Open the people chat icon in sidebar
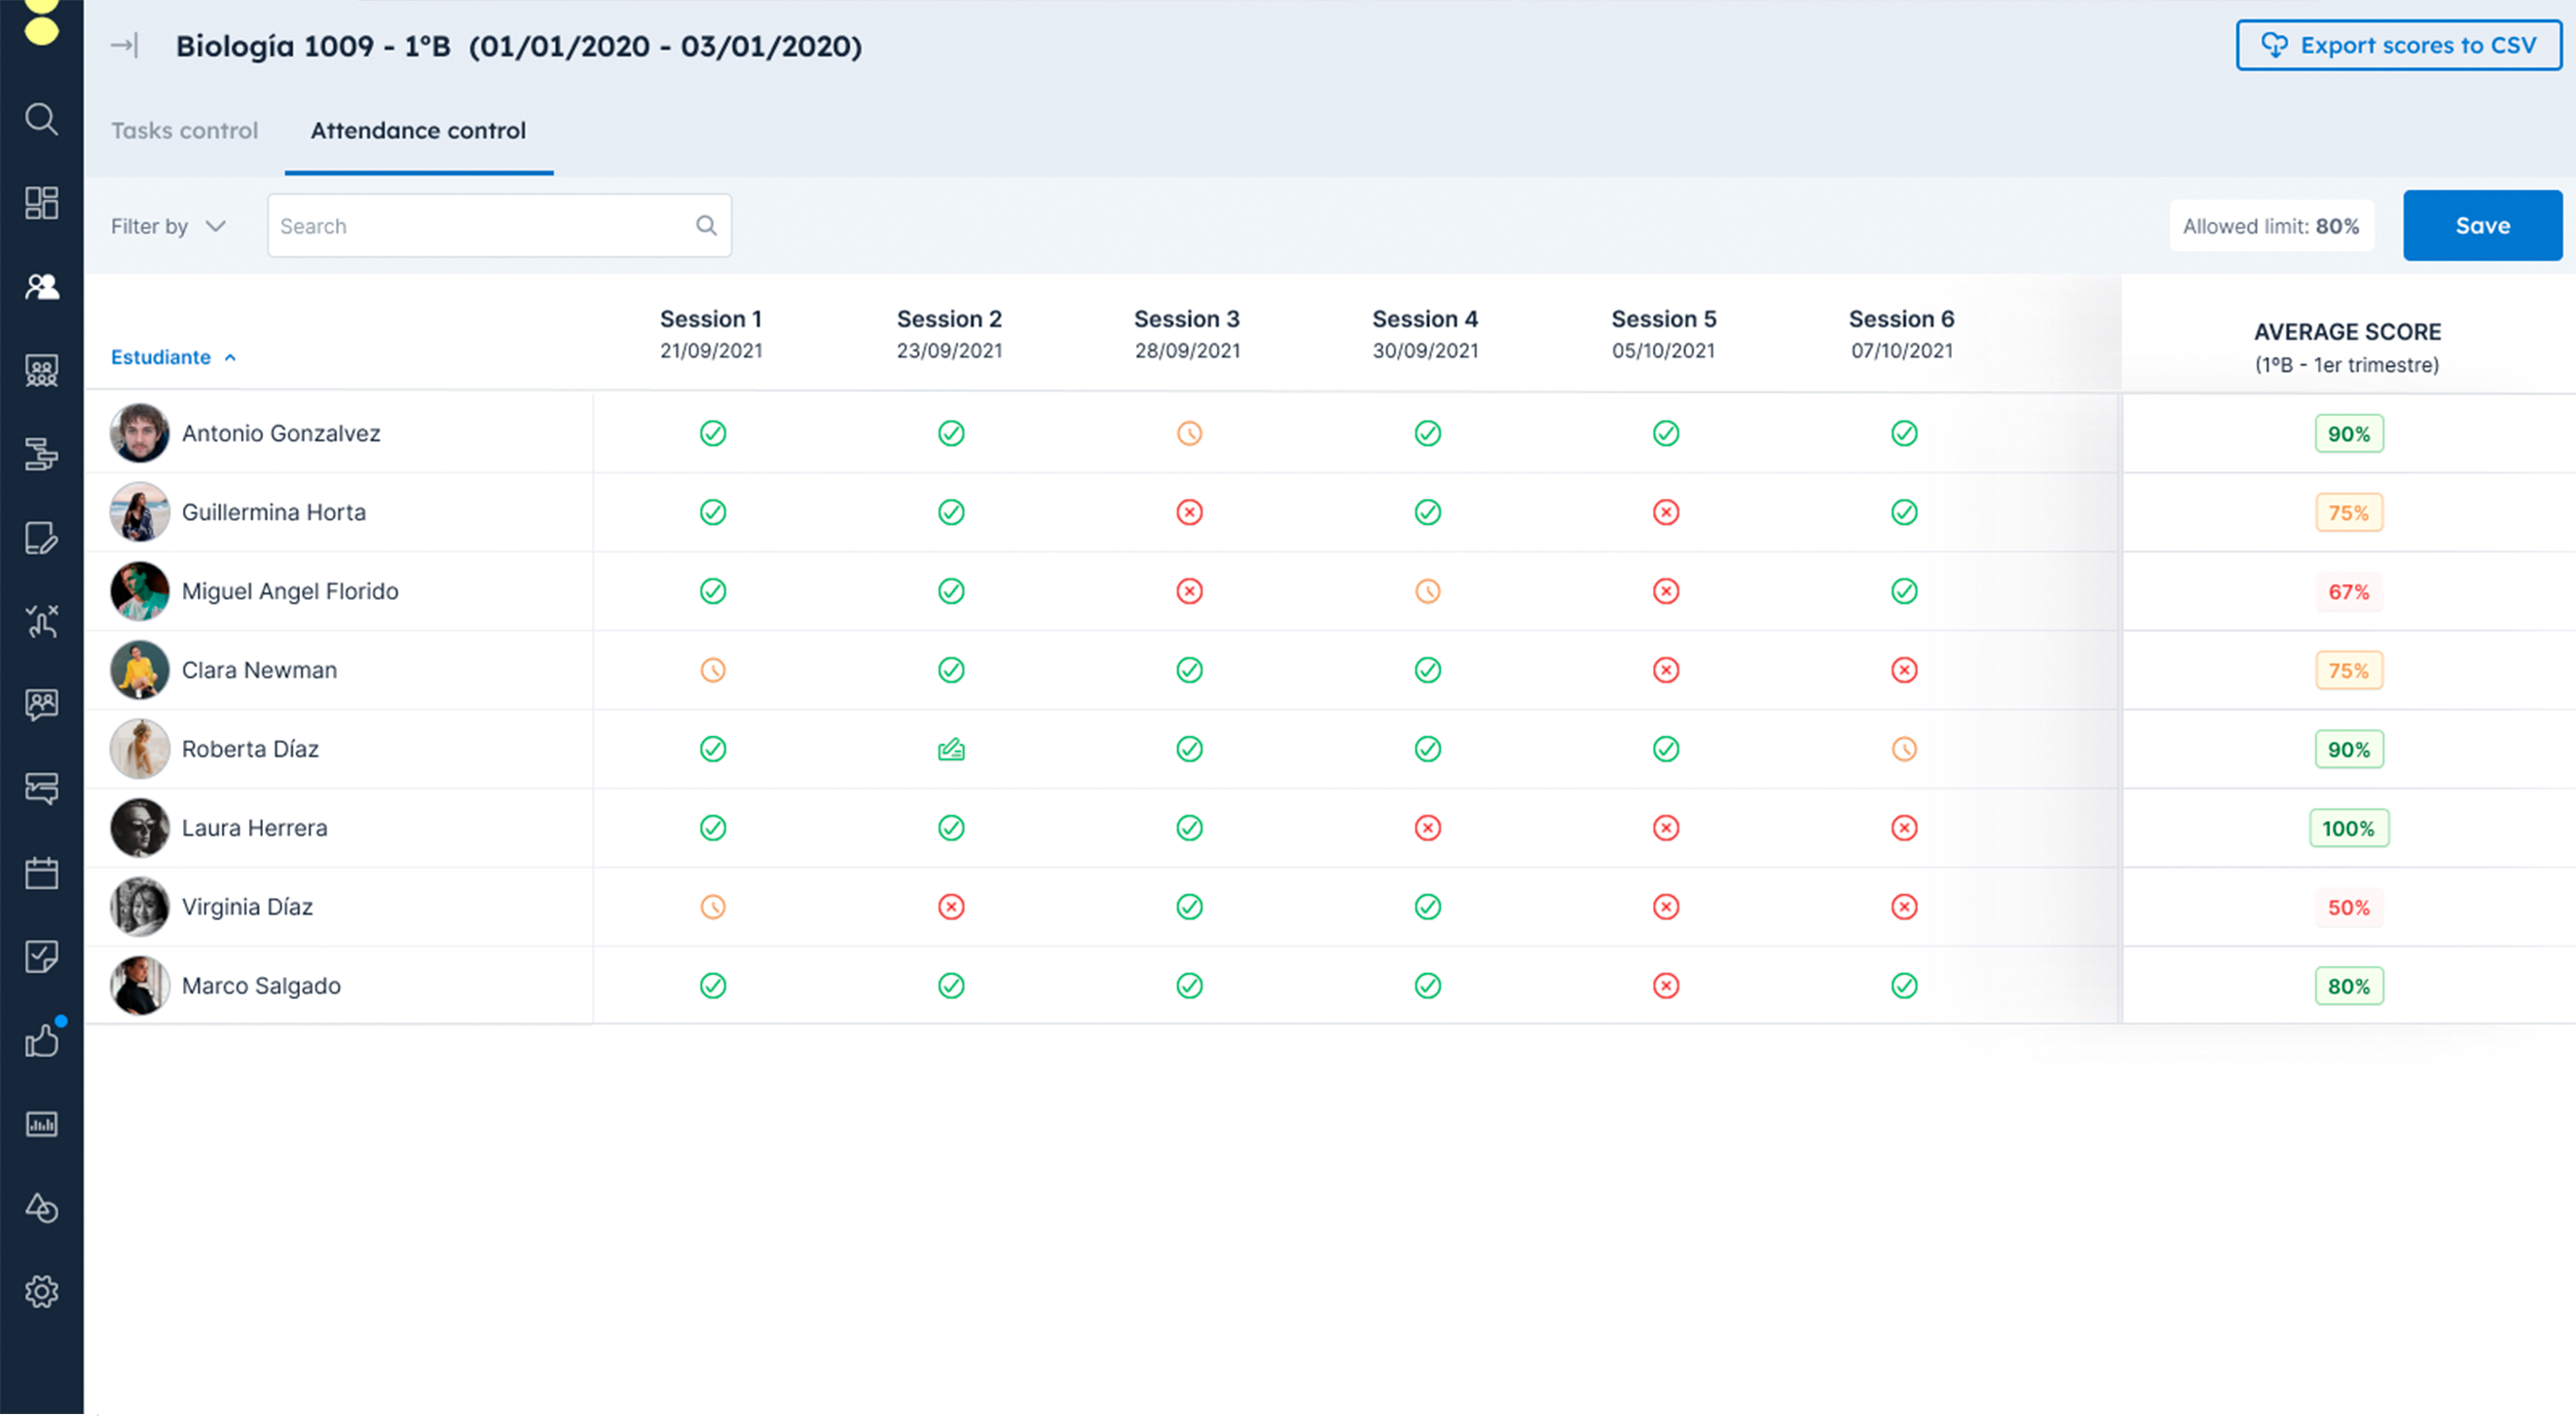2576x1416 pixels. pos(41,705)
